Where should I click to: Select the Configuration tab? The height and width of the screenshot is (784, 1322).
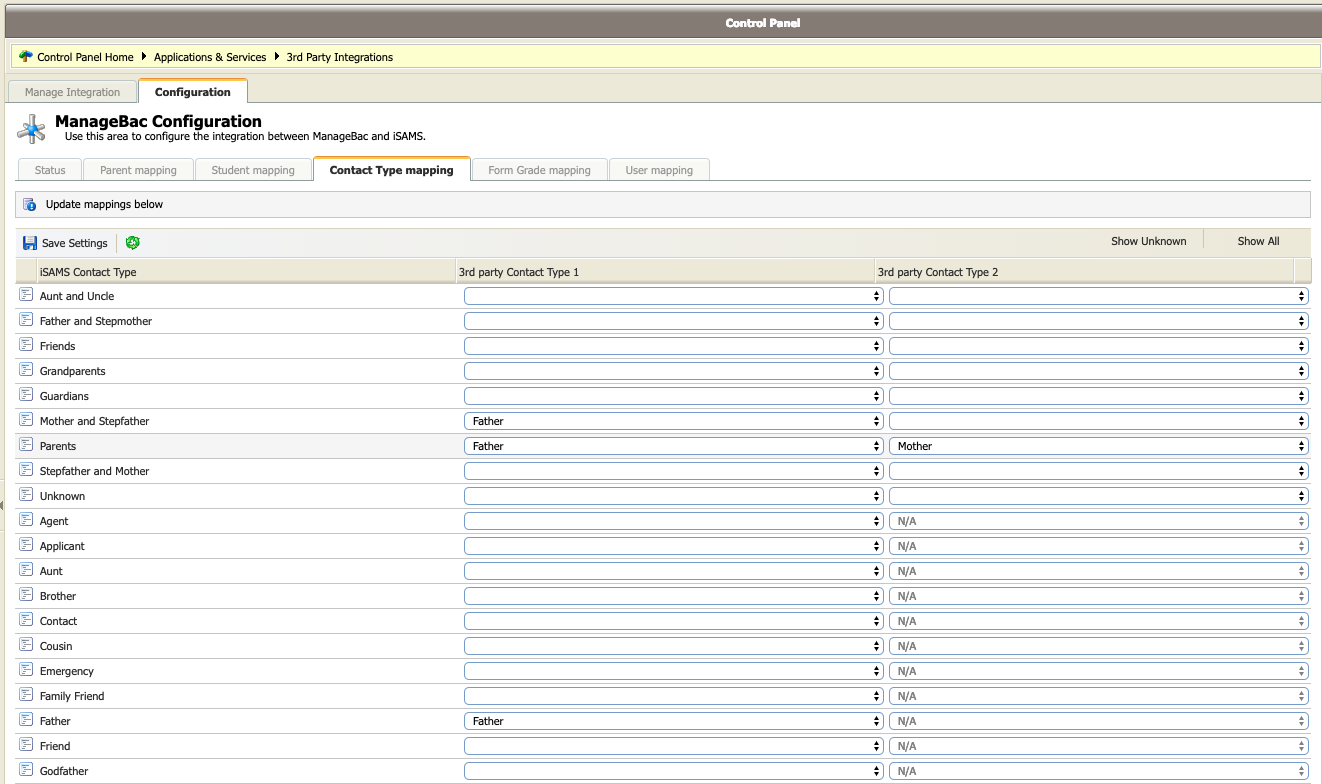click(x=193, y=92)
